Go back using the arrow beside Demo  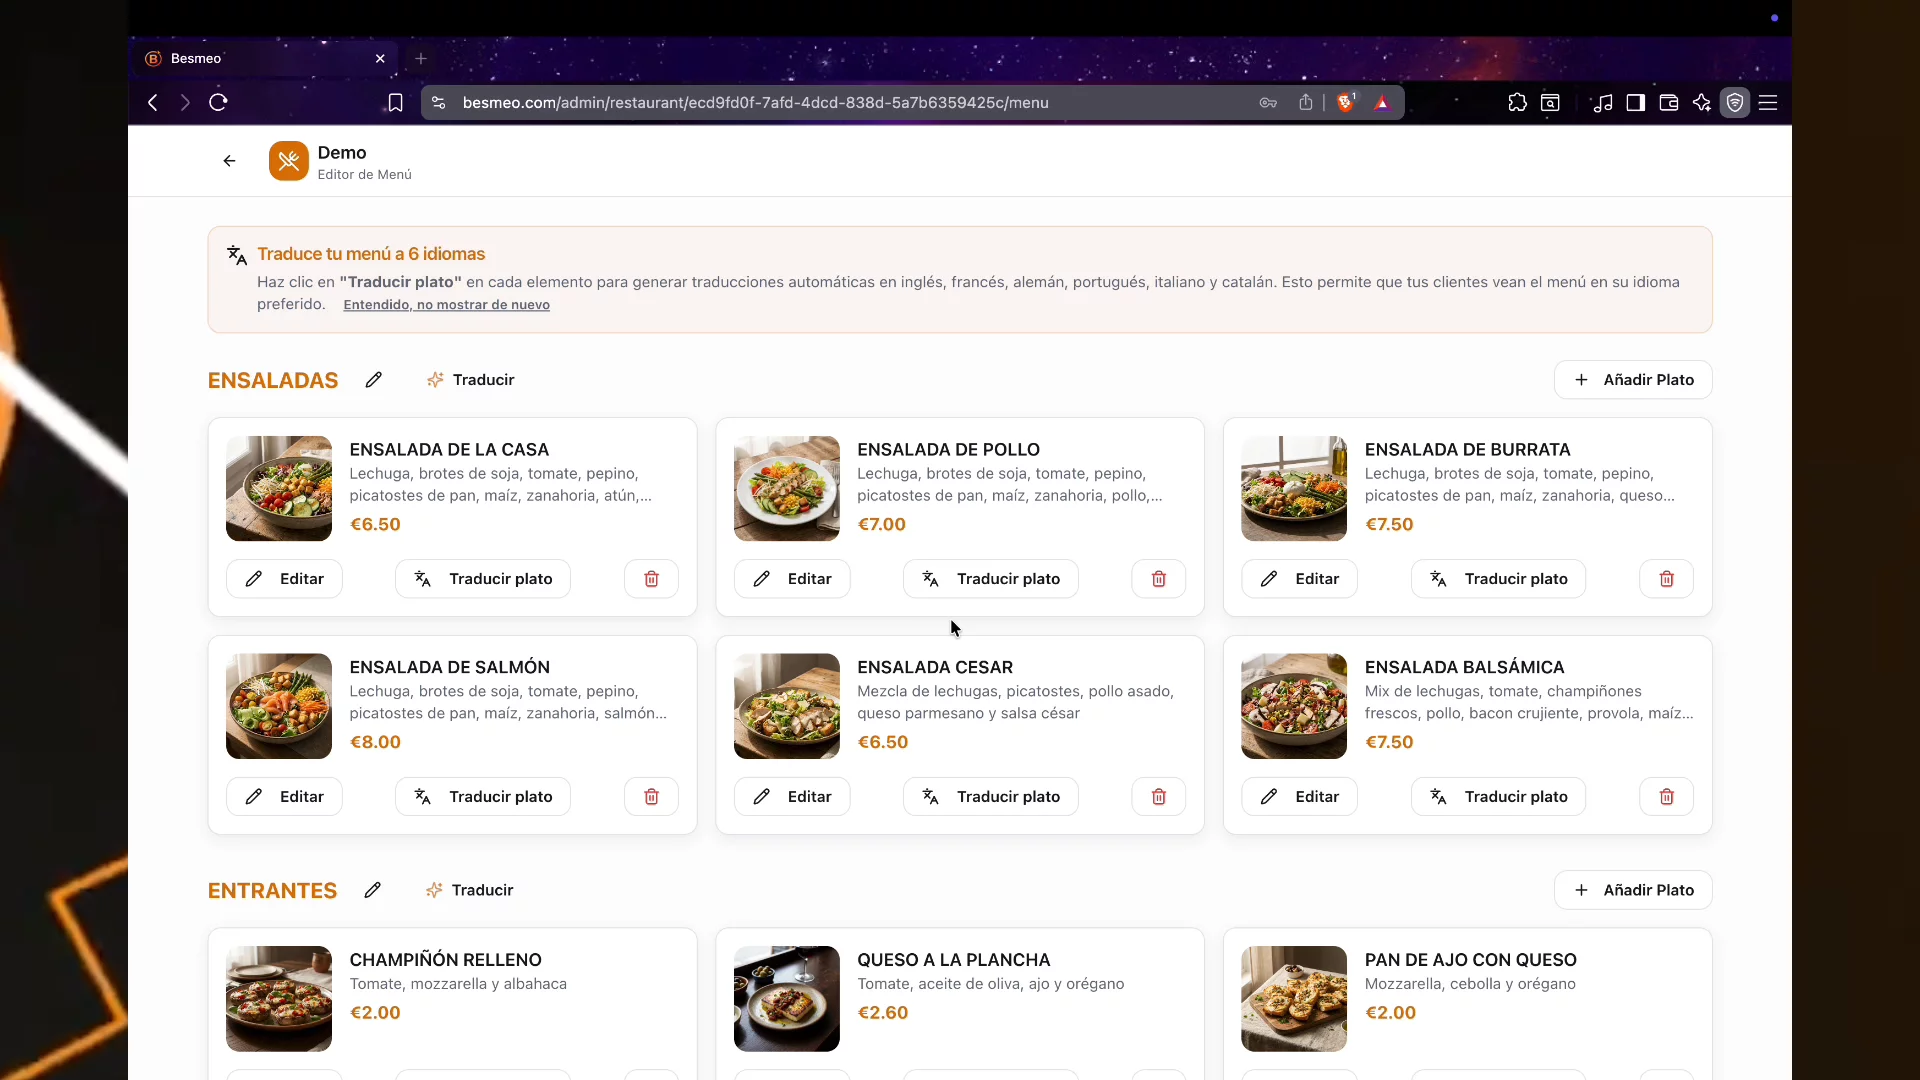click(229, 161)
